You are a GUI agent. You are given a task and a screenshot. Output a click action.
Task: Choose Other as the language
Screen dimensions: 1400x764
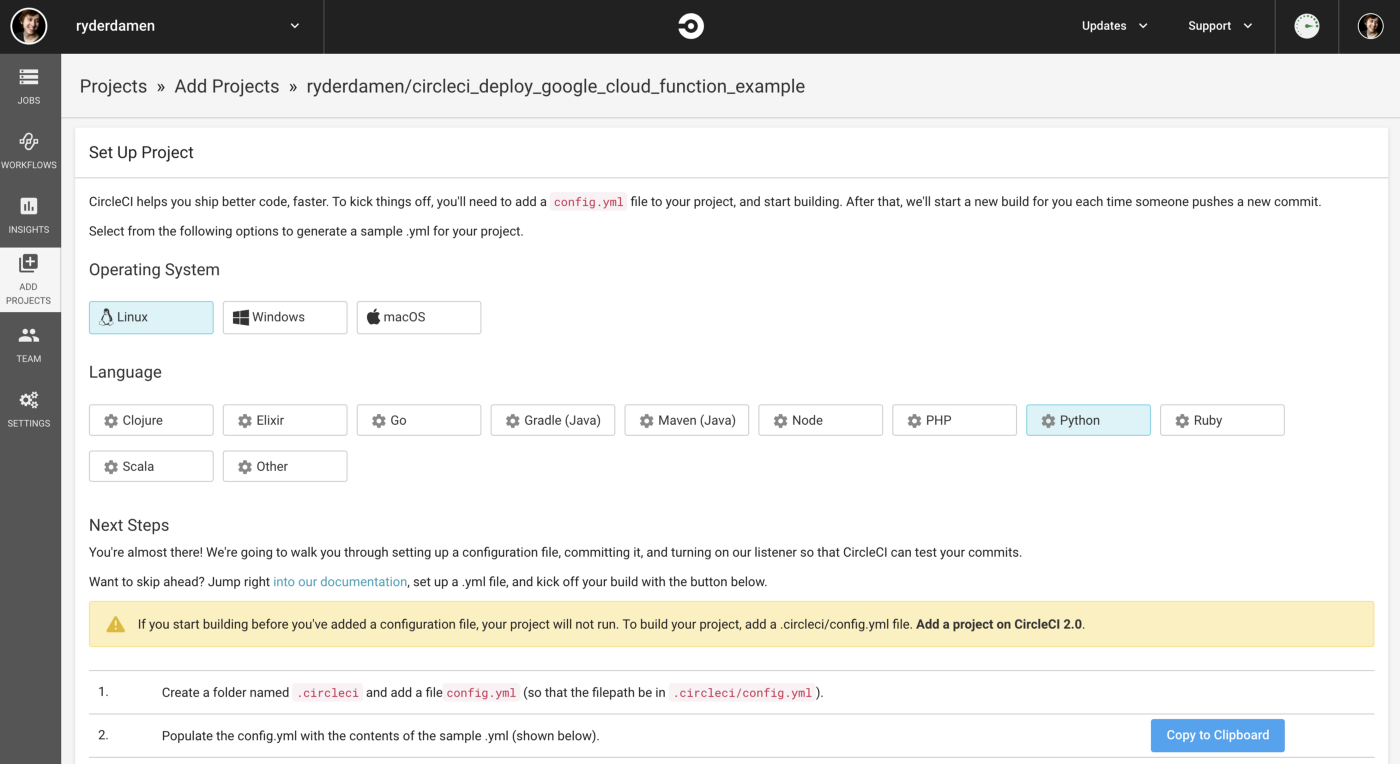285,466
